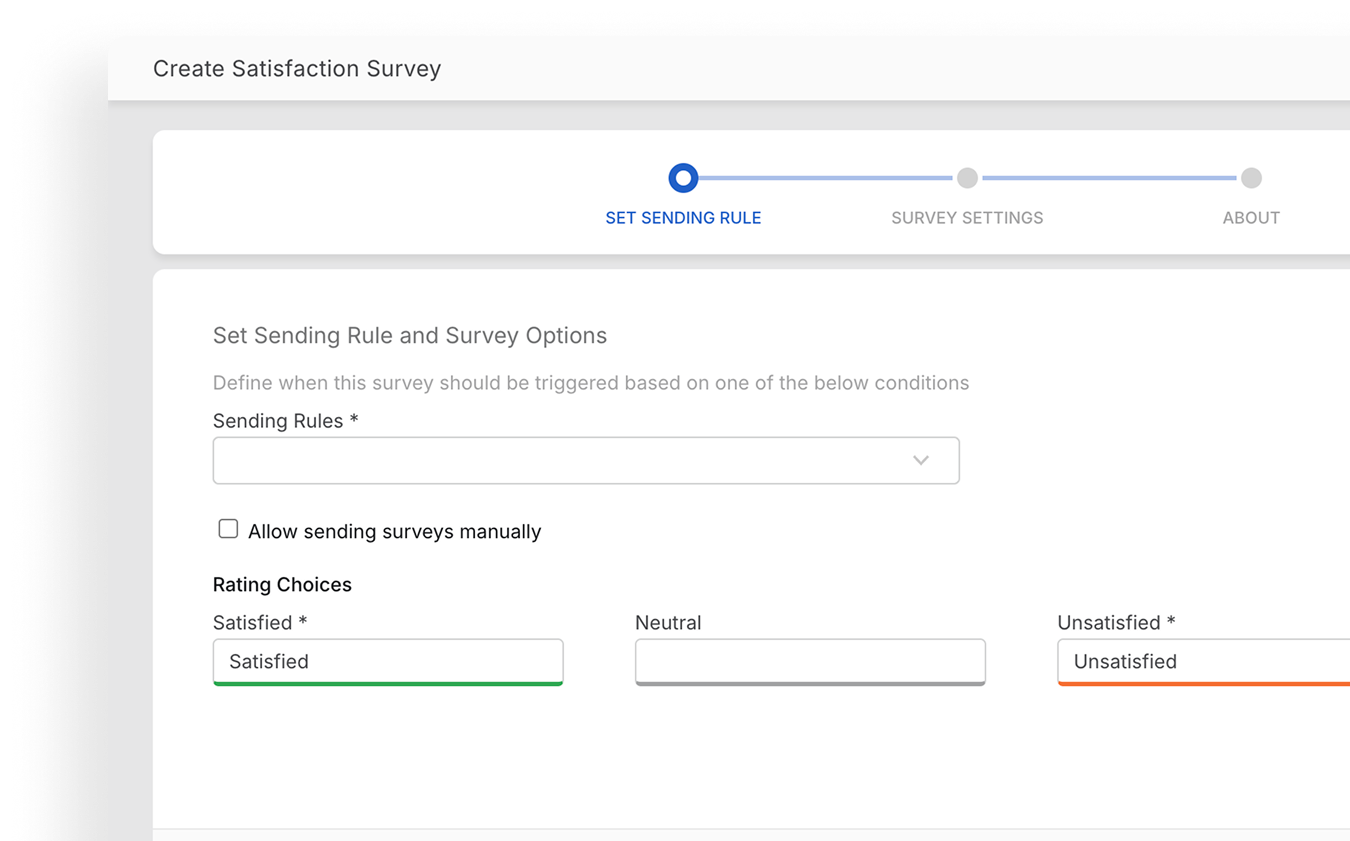Click the chevron arrow in Sending Rules field
This screenshot has height=841, width=1350.
[x=921, y=460]
